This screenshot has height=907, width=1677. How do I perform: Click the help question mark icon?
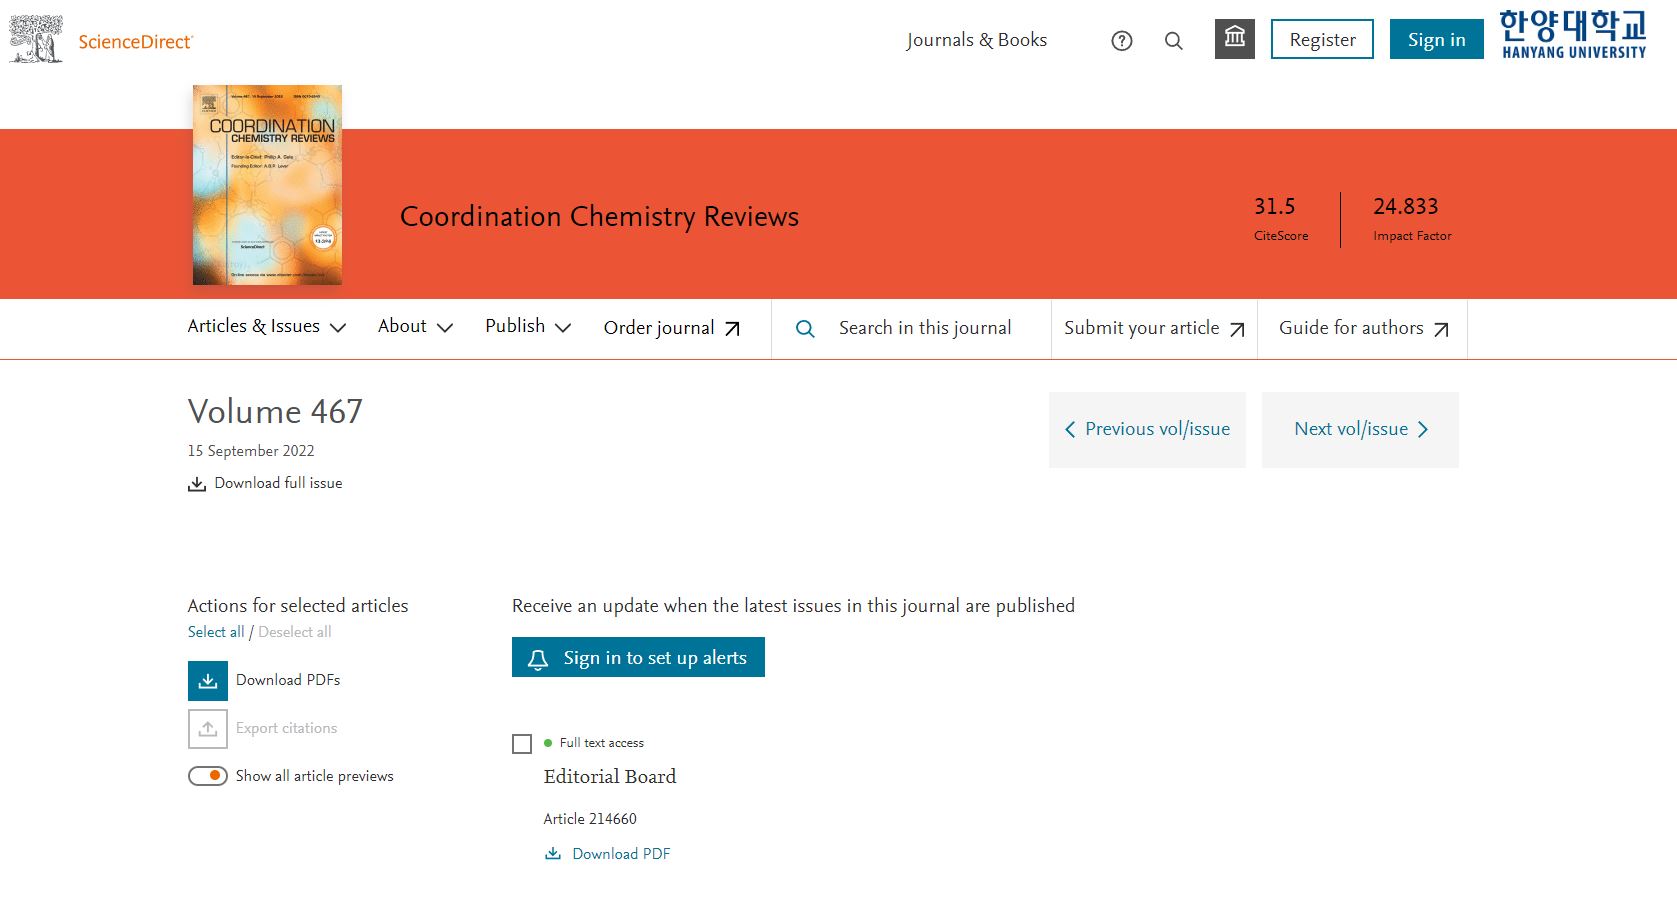tap(1122, 41)
